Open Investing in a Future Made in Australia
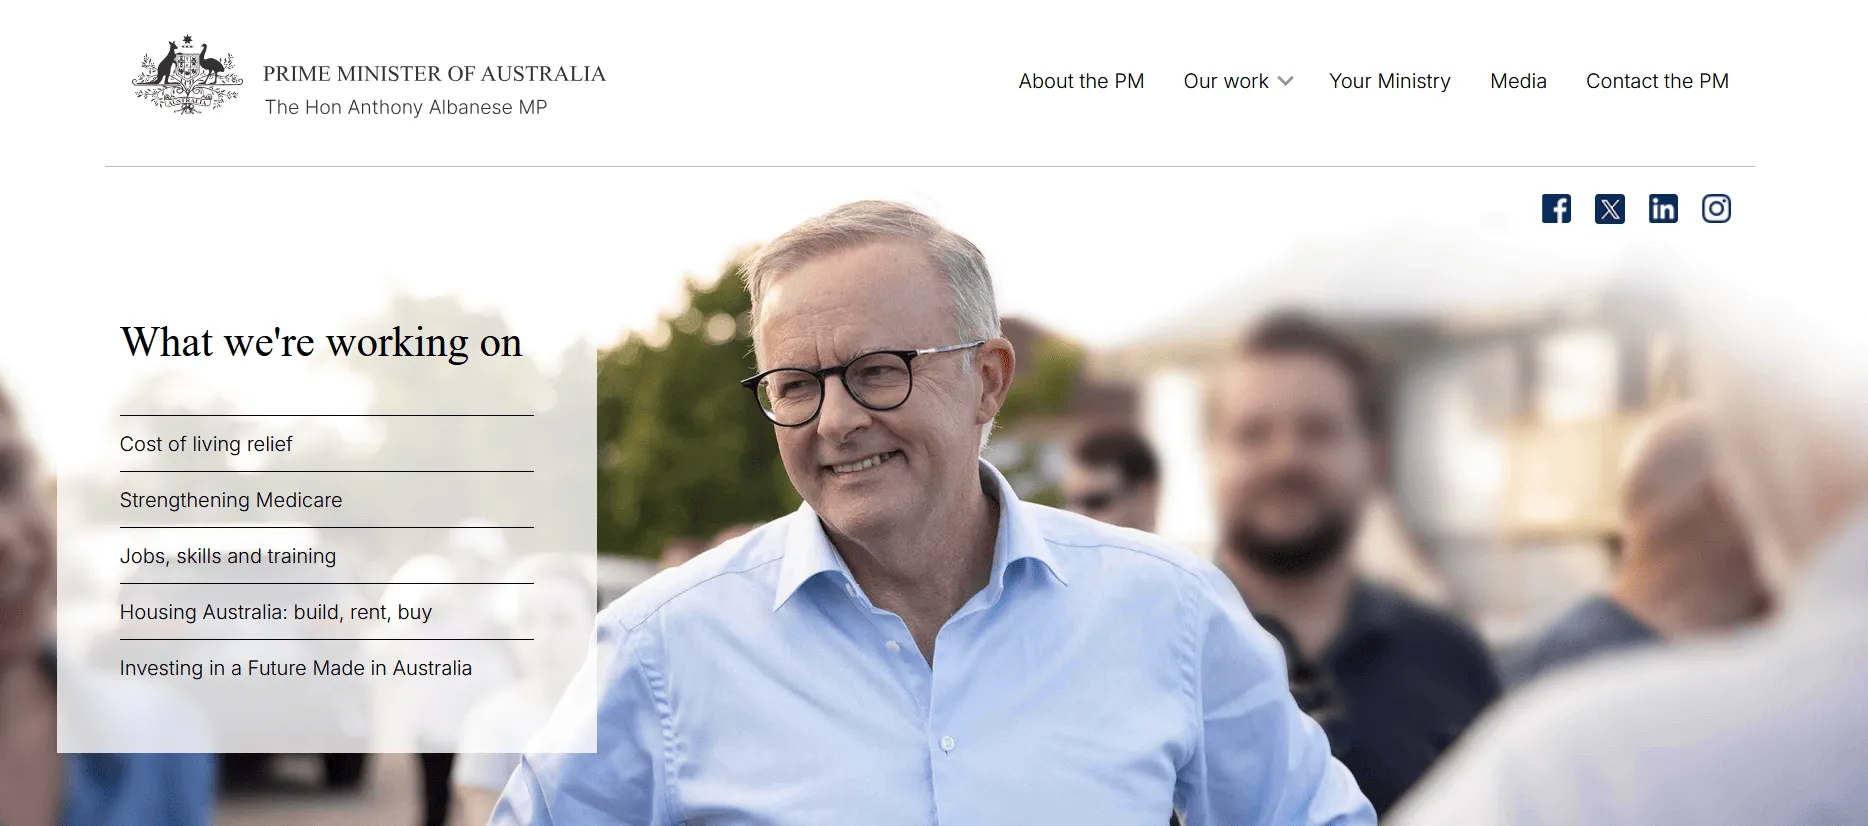1868x826 pixels. click(x=296, y=668)
